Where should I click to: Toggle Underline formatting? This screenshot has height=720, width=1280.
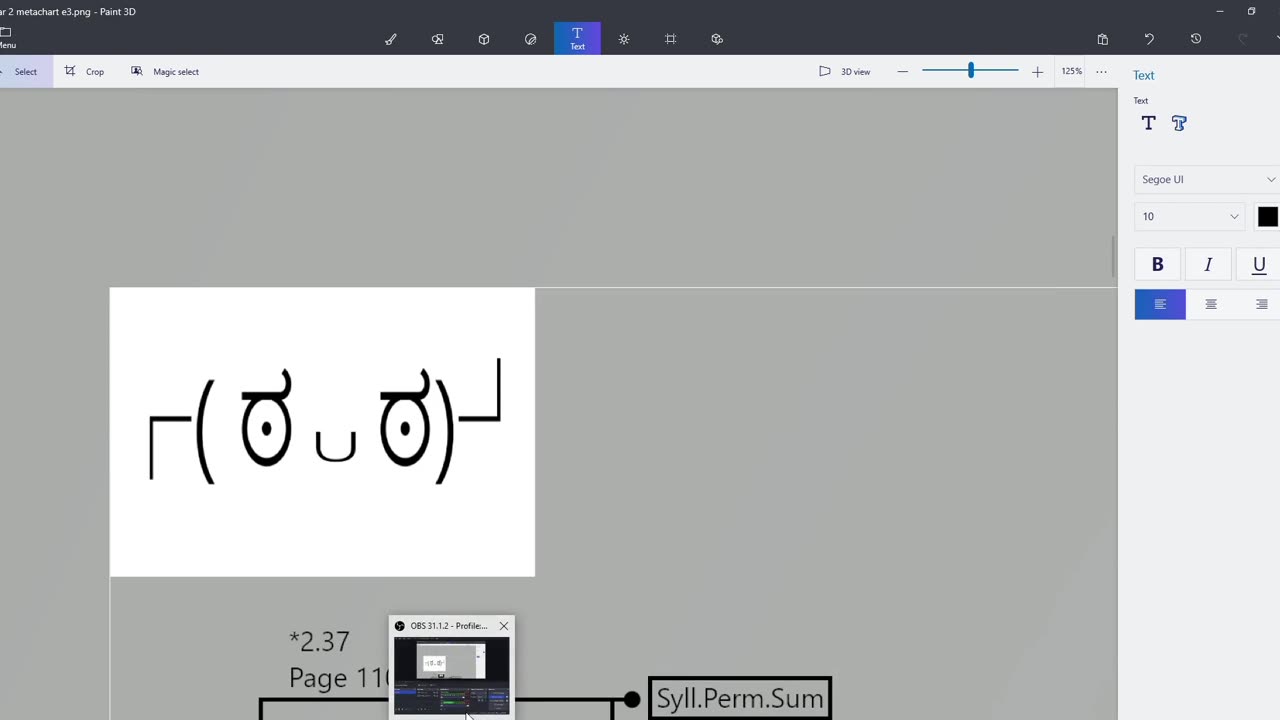point(1259,265)
